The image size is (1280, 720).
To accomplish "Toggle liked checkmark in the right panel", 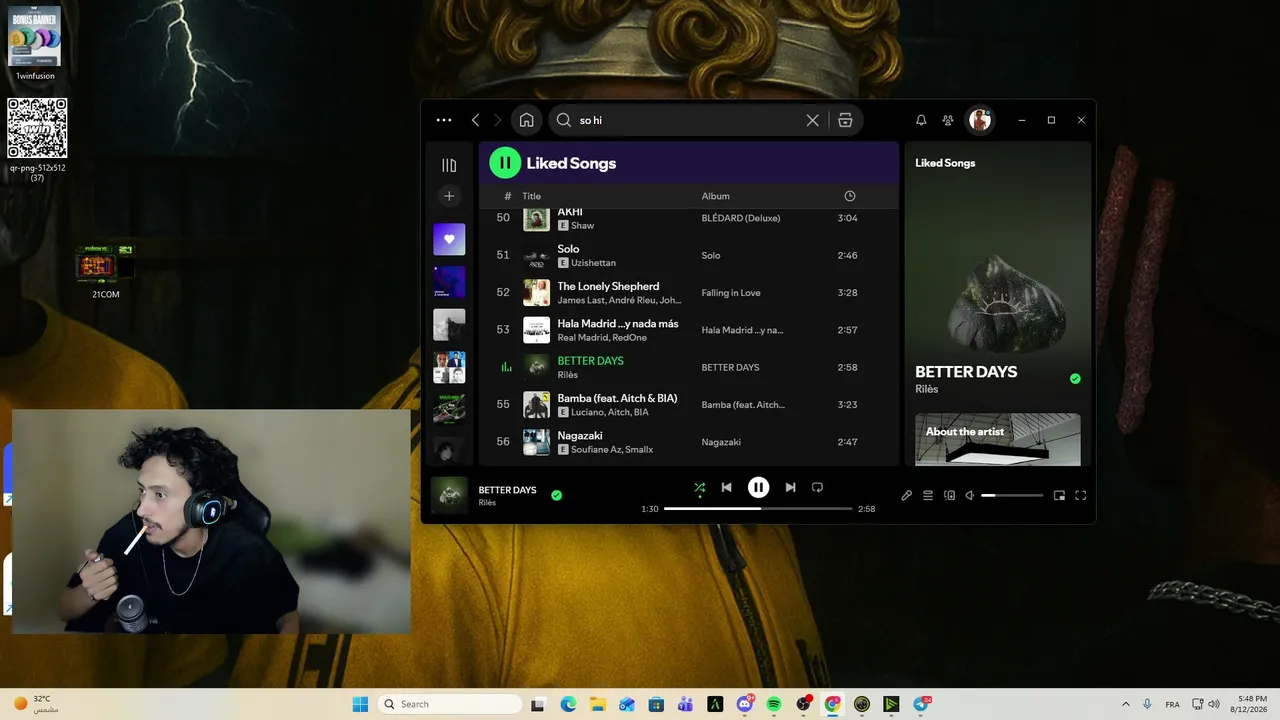I will [1075, 379].
